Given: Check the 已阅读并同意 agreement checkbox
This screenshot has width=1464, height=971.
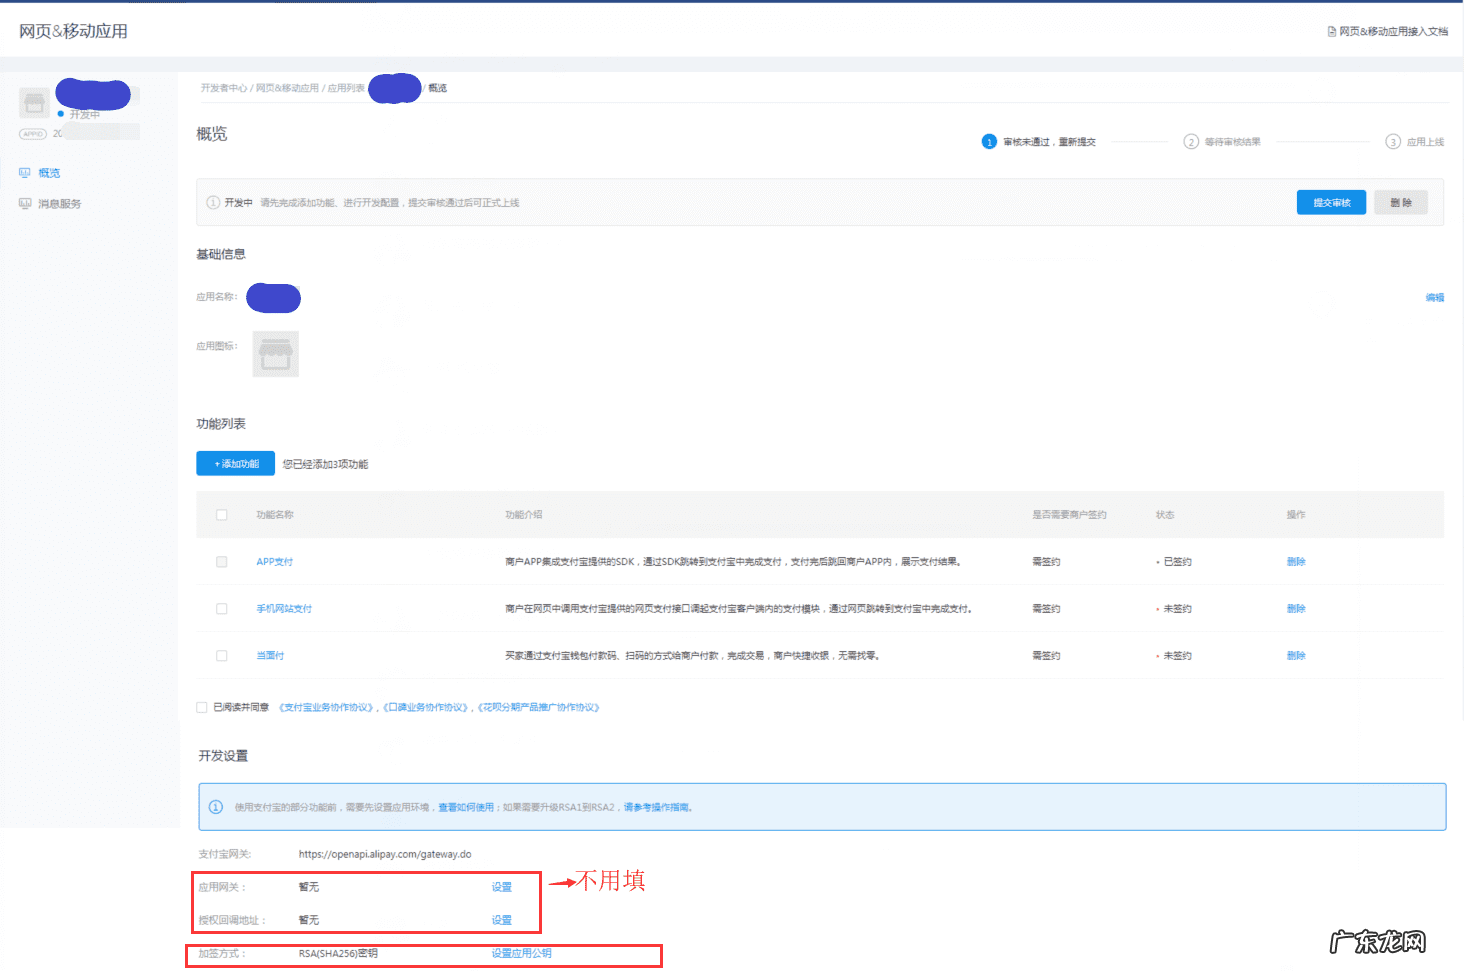Looking at the screenshot, I should tap(202, 707).
